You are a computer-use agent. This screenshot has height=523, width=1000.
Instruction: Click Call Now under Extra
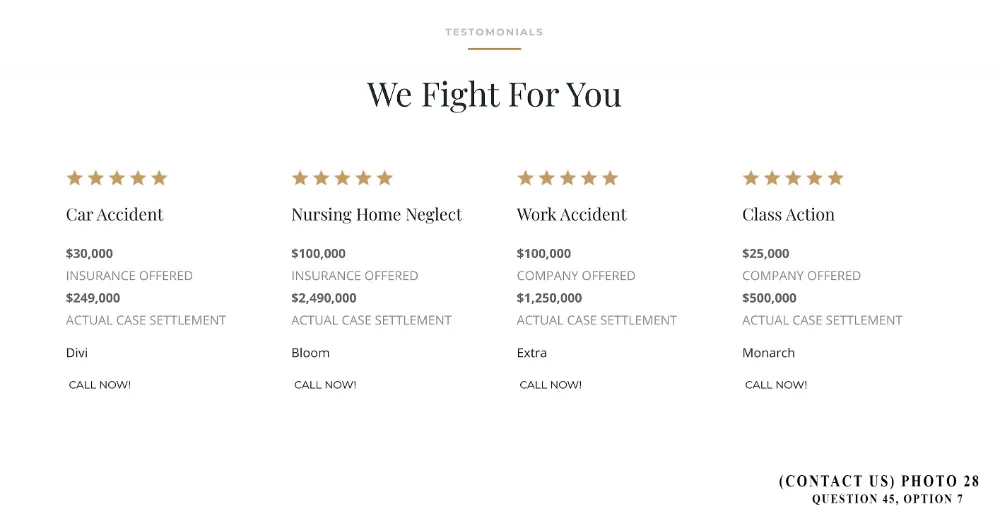(x=550, y=385)
